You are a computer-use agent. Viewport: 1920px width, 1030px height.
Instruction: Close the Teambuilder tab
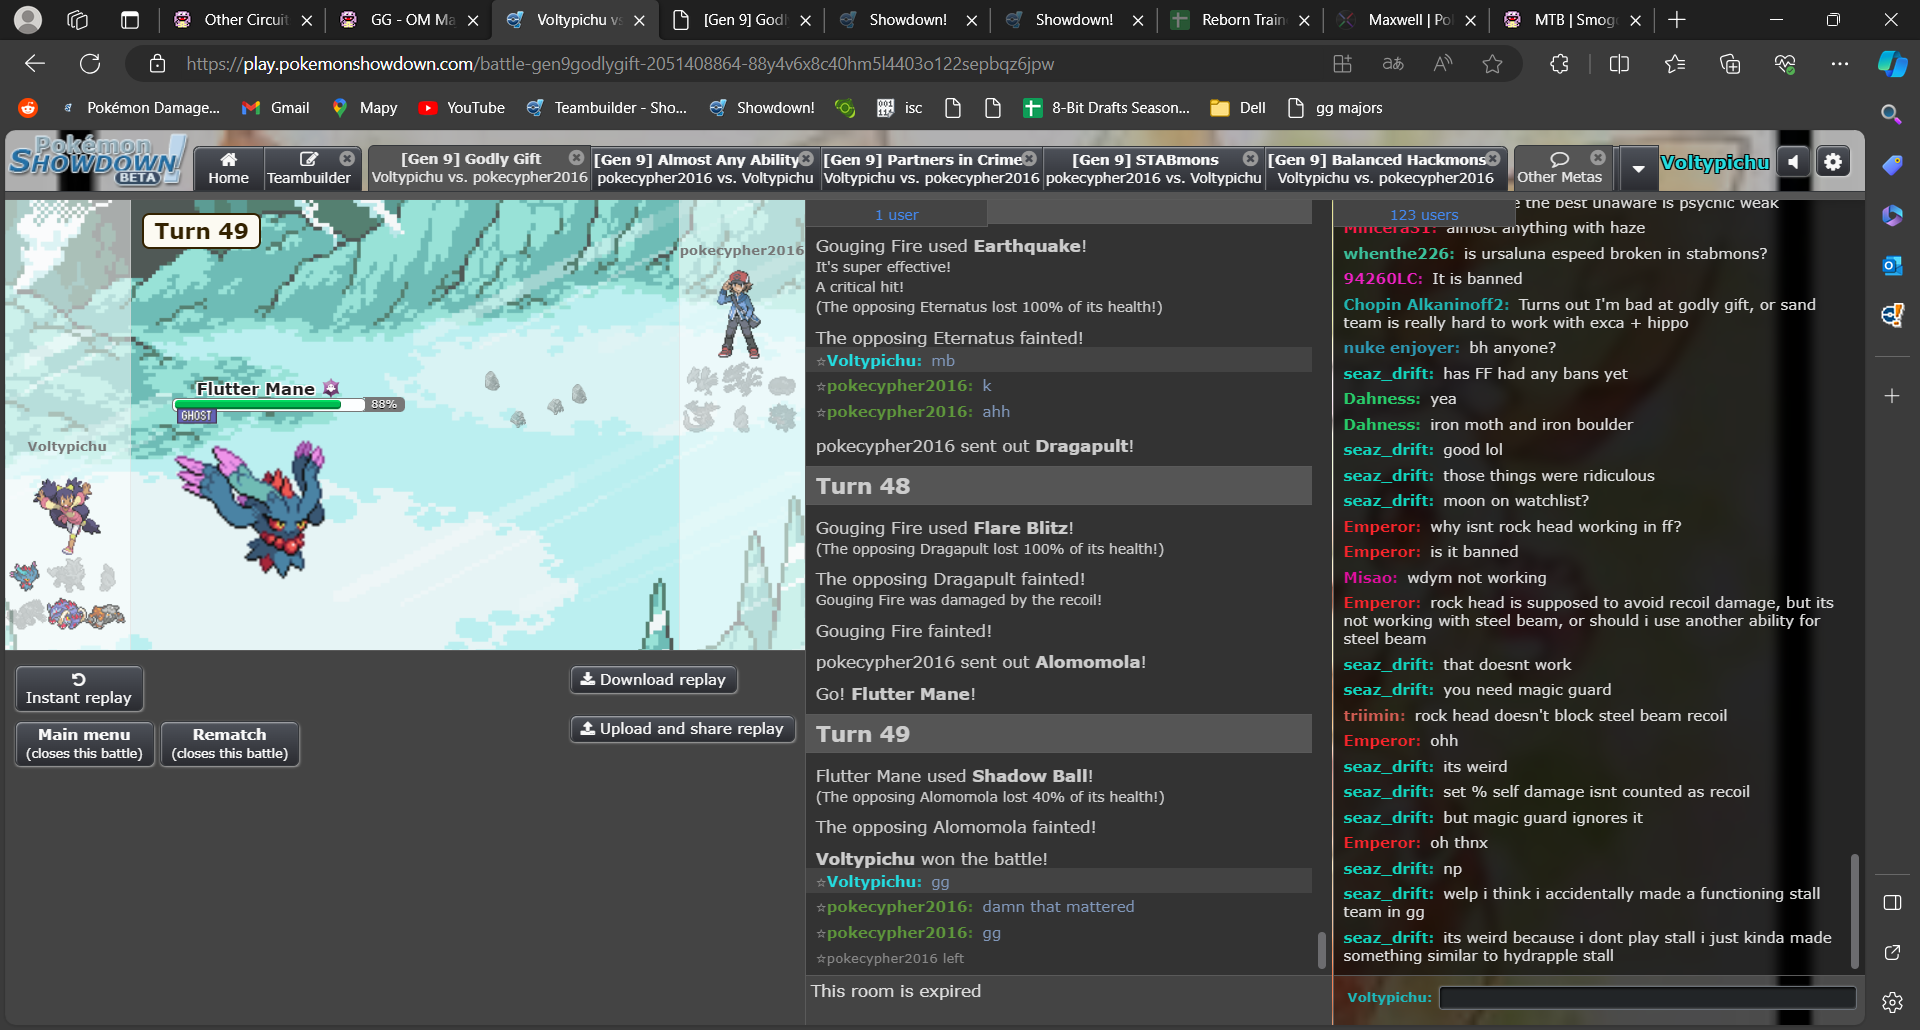pos(347,158)
